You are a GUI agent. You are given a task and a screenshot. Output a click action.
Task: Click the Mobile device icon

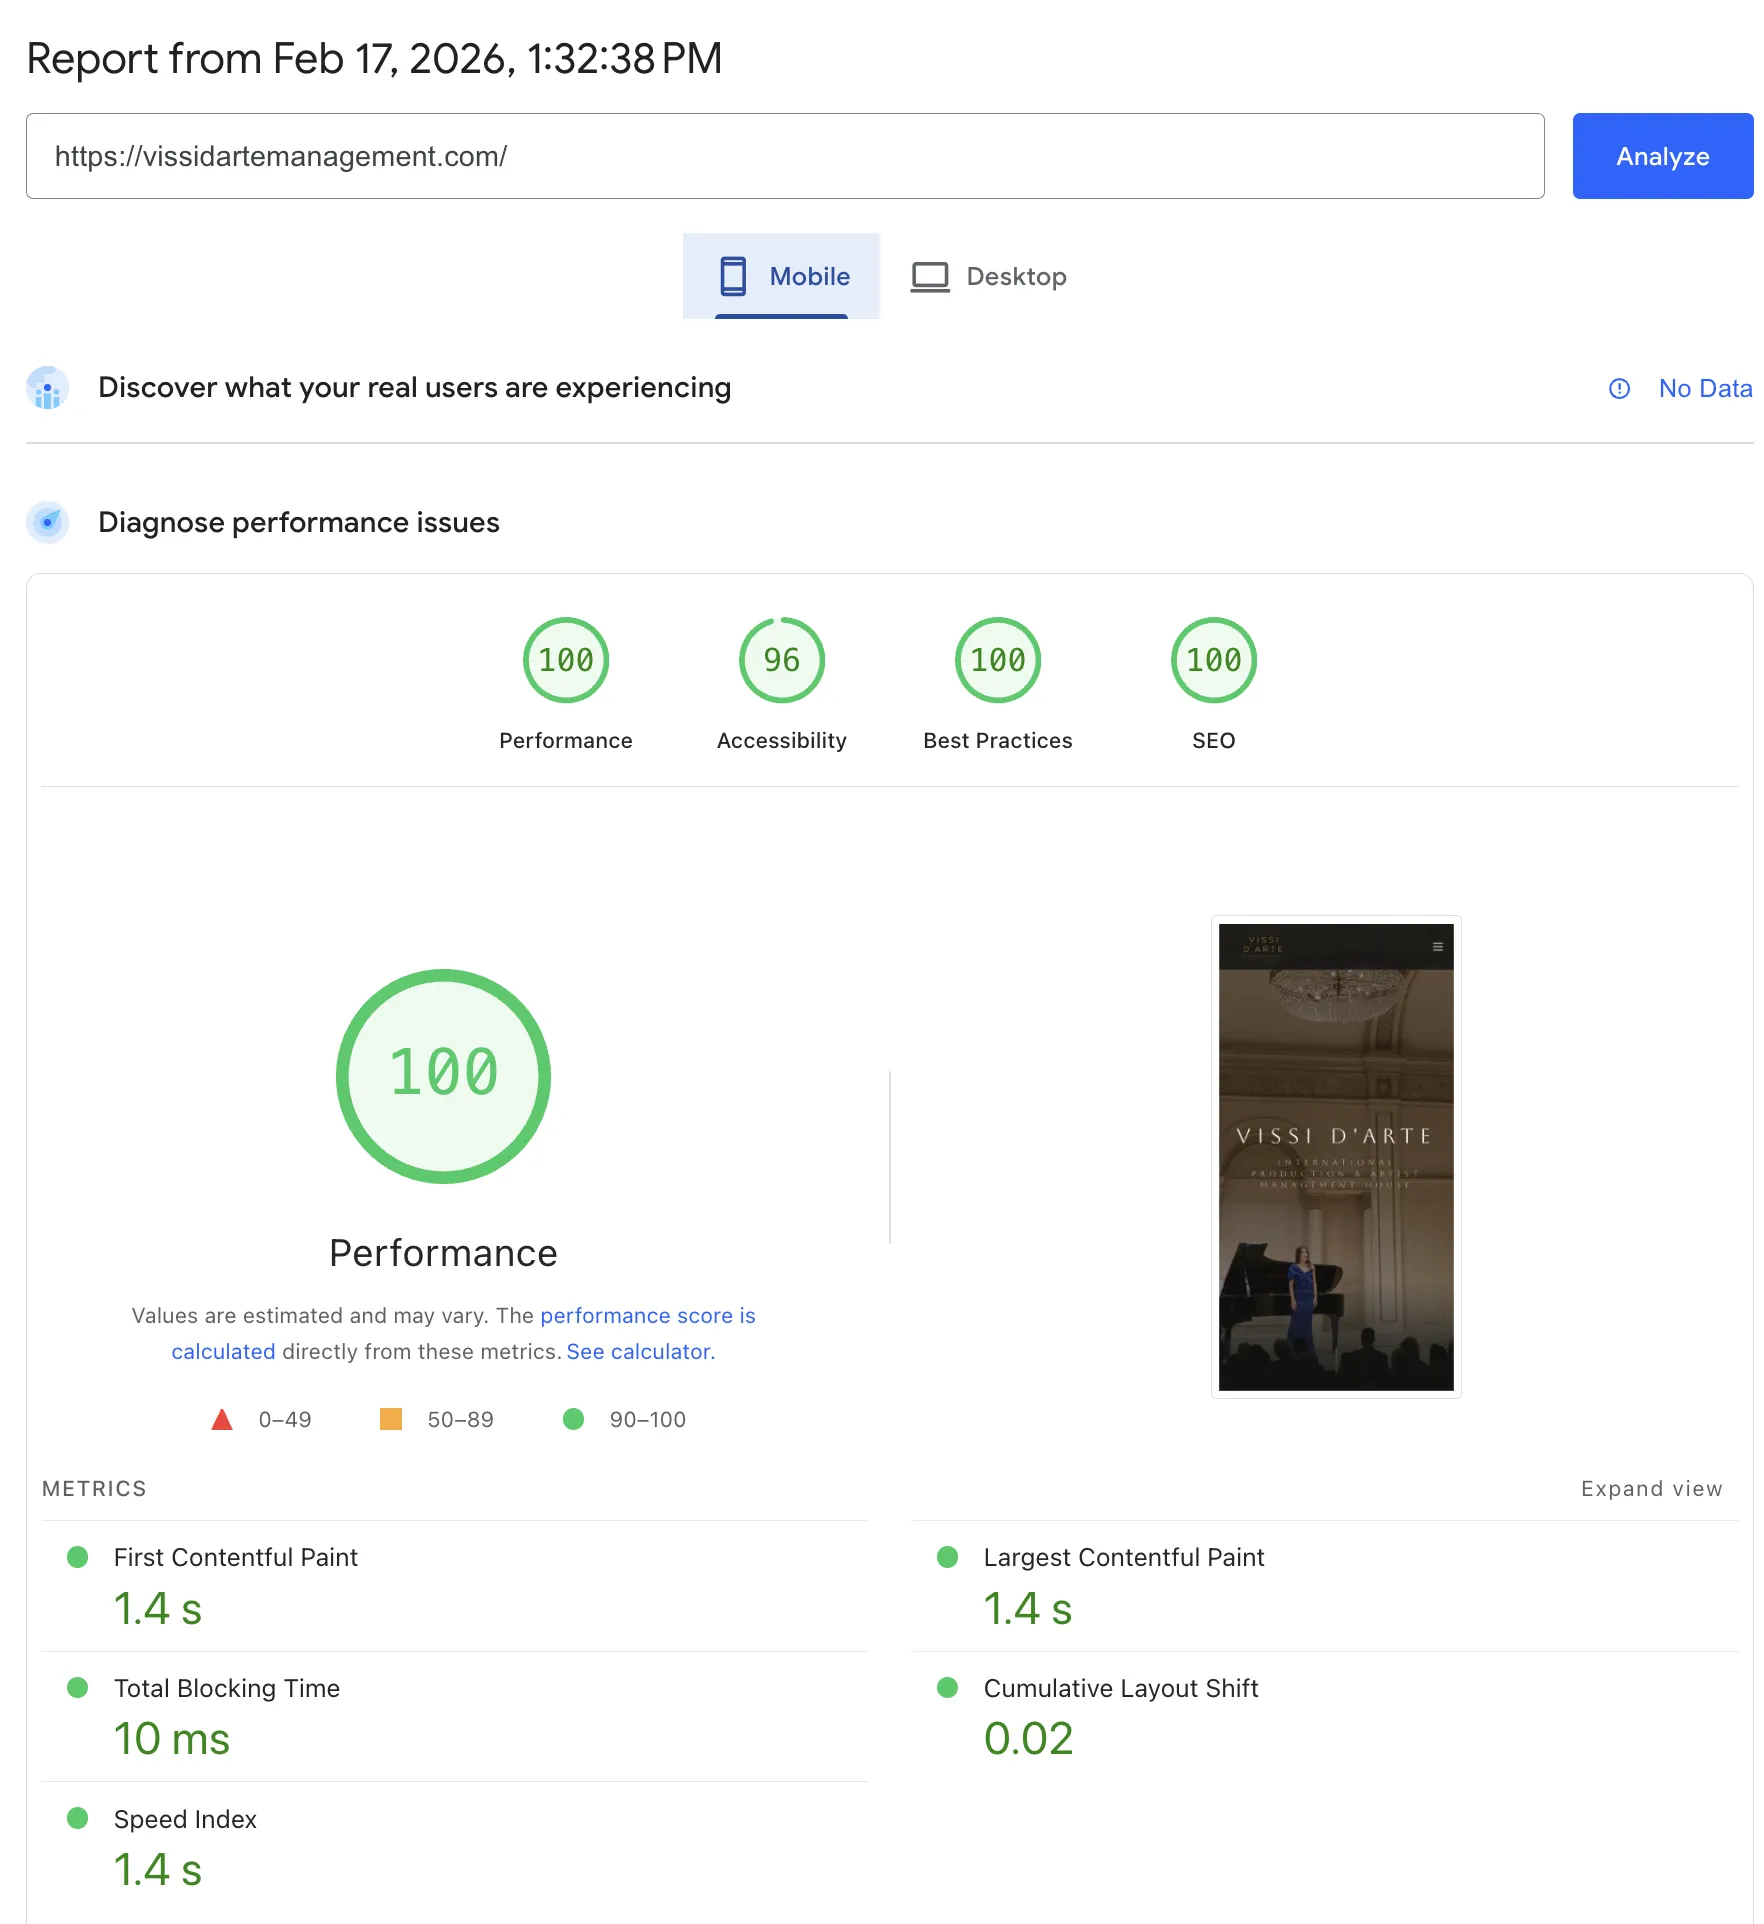[735, 276]
